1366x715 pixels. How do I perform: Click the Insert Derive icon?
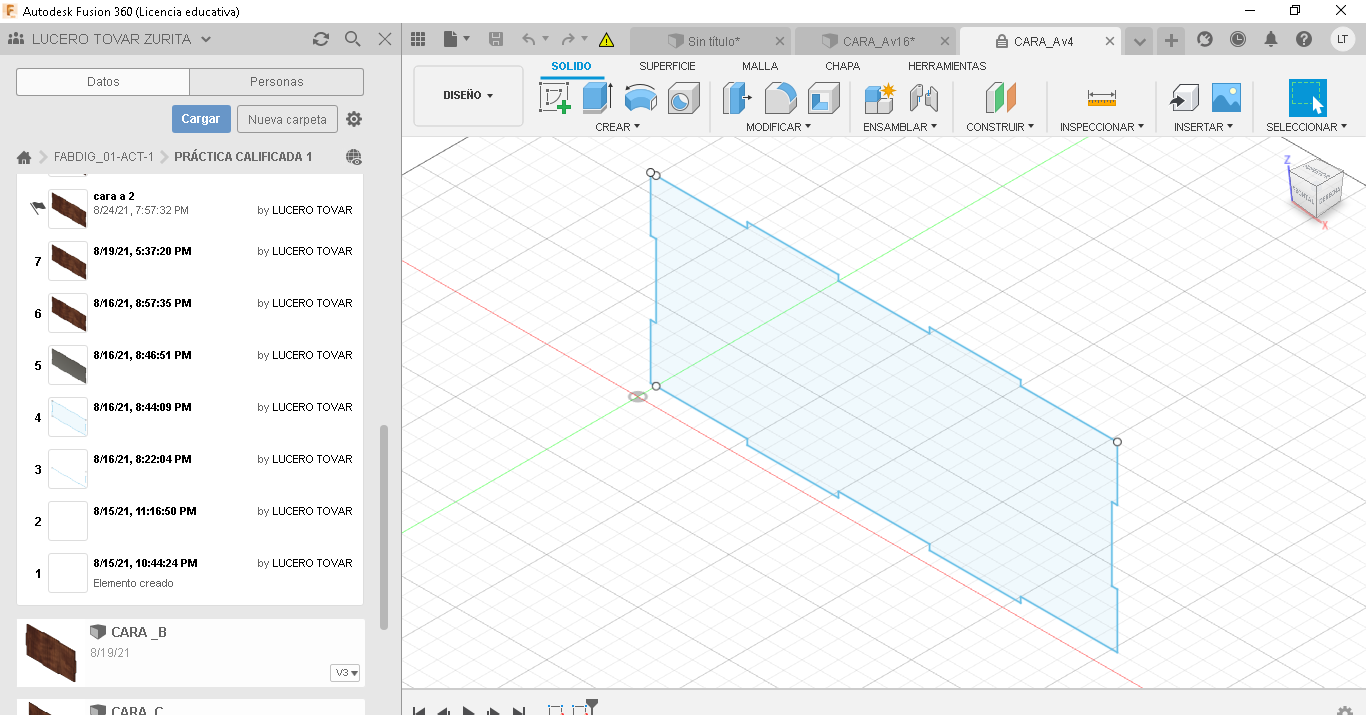click(1184, 98)
